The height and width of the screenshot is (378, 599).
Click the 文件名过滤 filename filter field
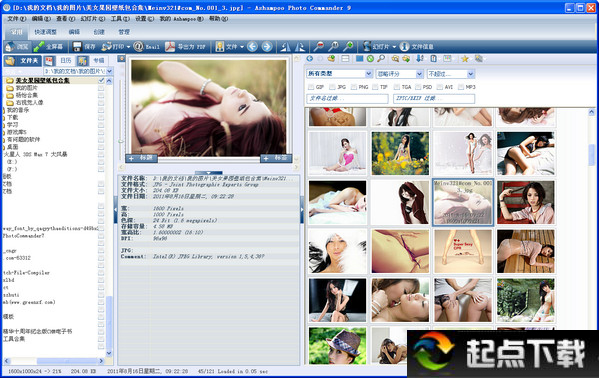point(347,99)
